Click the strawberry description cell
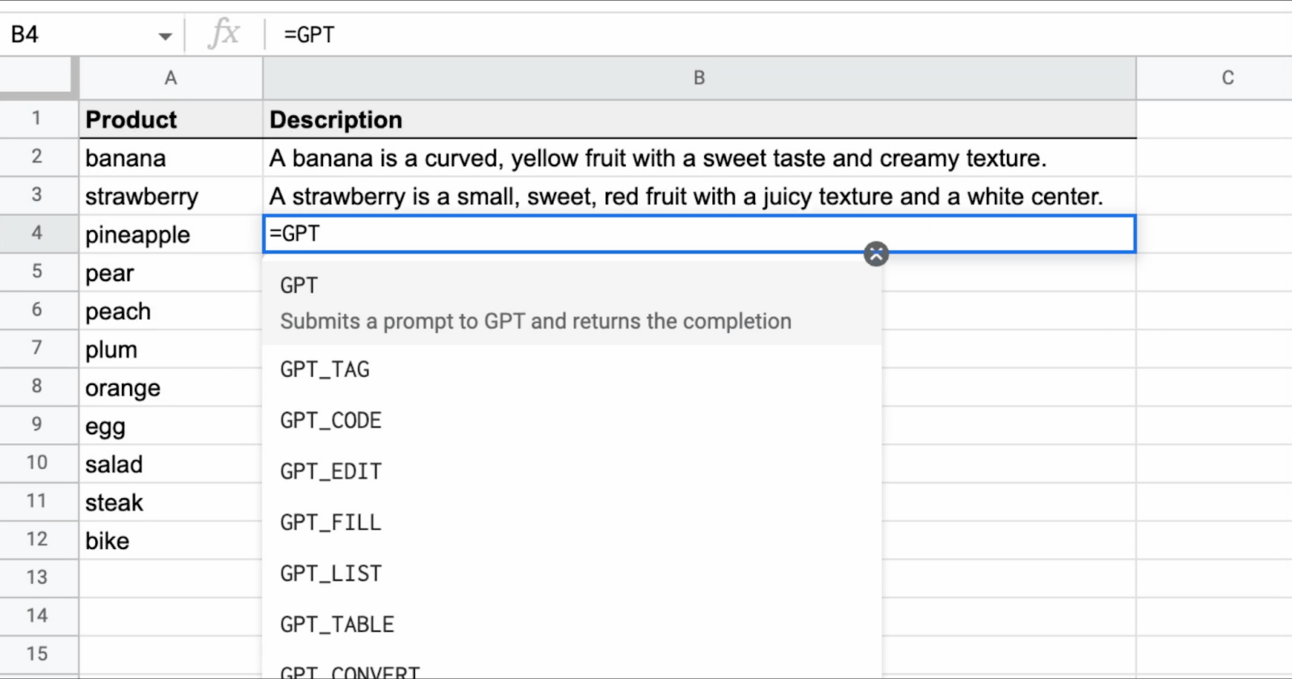 [x=698, y=197]
